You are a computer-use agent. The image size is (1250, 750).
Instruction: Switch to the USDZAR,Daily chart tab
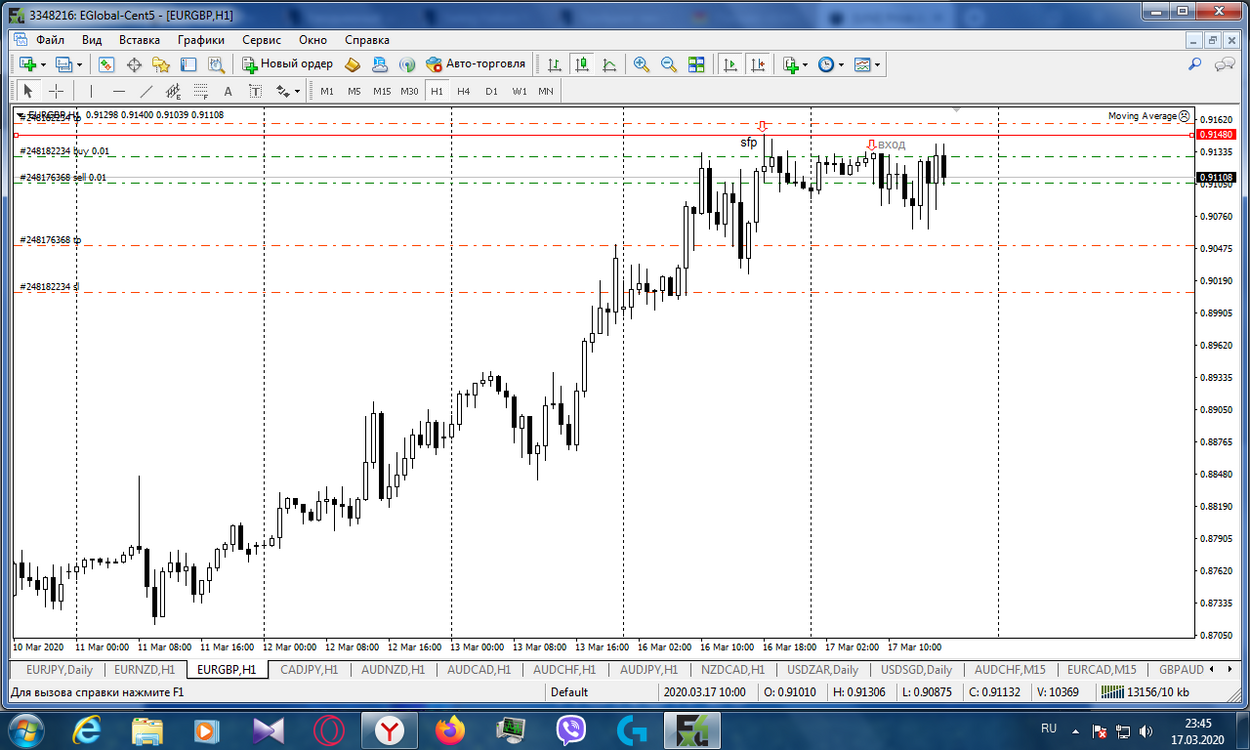(823, 669)
